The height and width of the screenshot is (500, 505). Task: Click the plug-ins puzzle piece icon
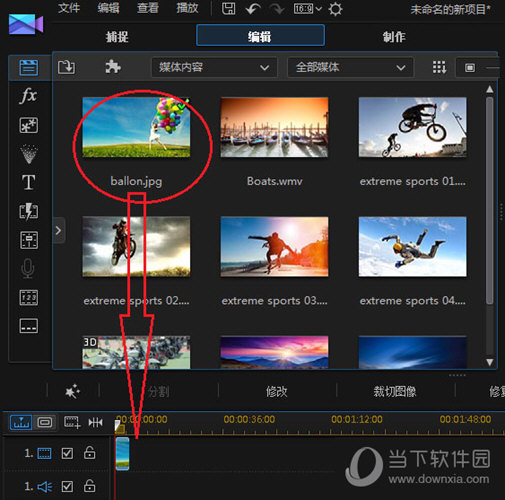pyautogui.click(x=113, y=67)
